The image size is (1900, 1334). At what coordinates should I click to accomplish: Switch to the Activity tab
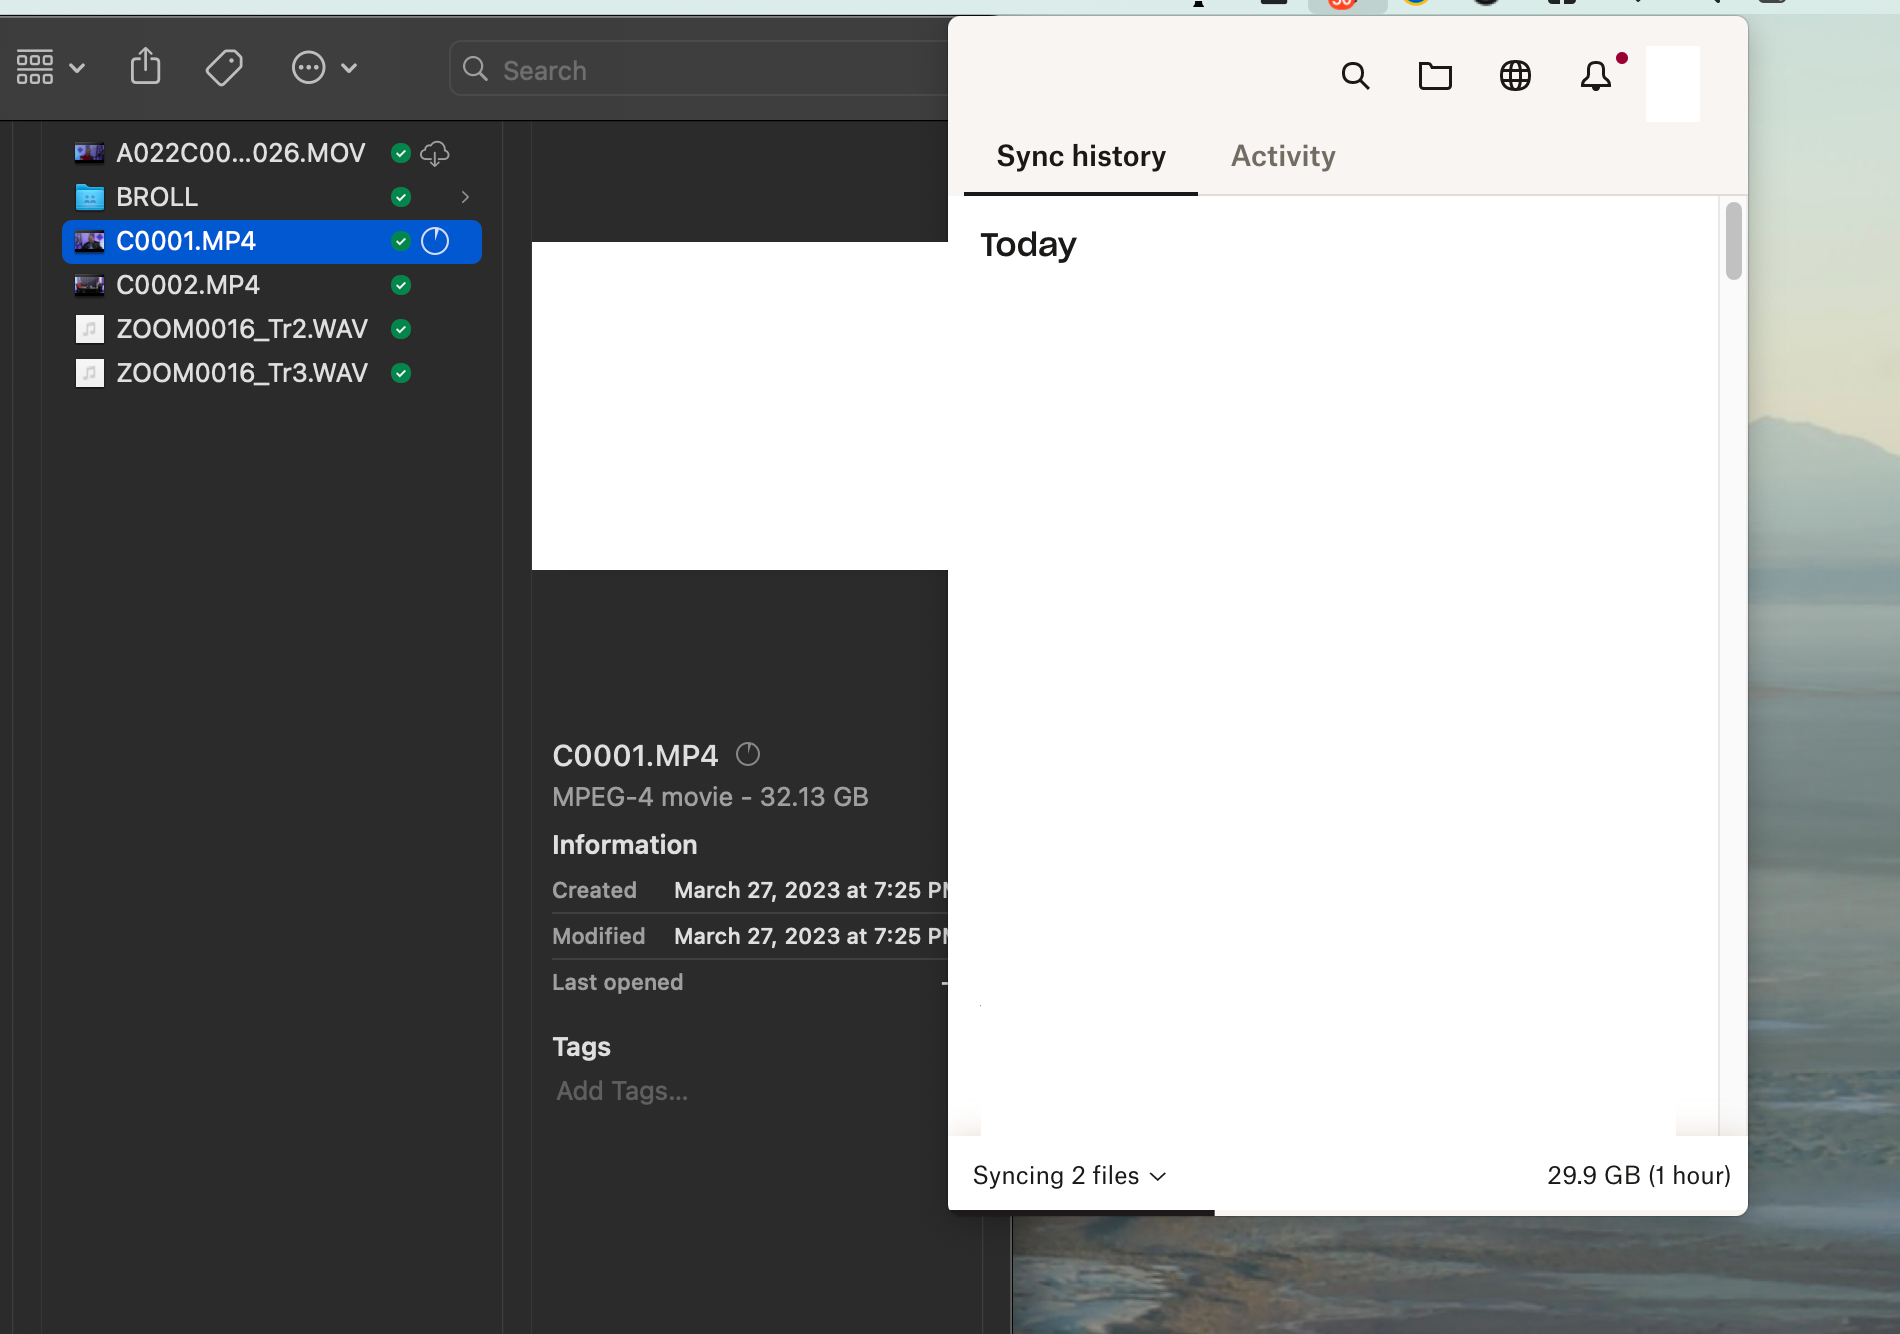click(x=1283, y=156)
